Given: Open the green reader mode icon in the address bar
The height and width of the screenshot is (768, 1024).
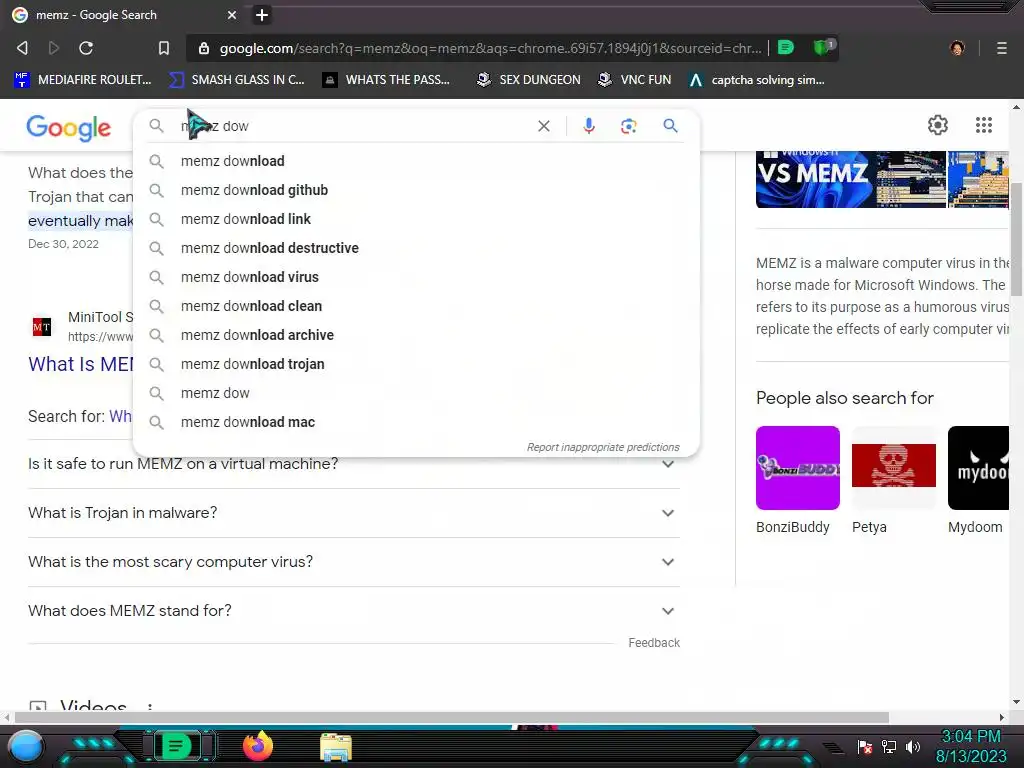Looking at the screenshot, I should coord(786,48).
